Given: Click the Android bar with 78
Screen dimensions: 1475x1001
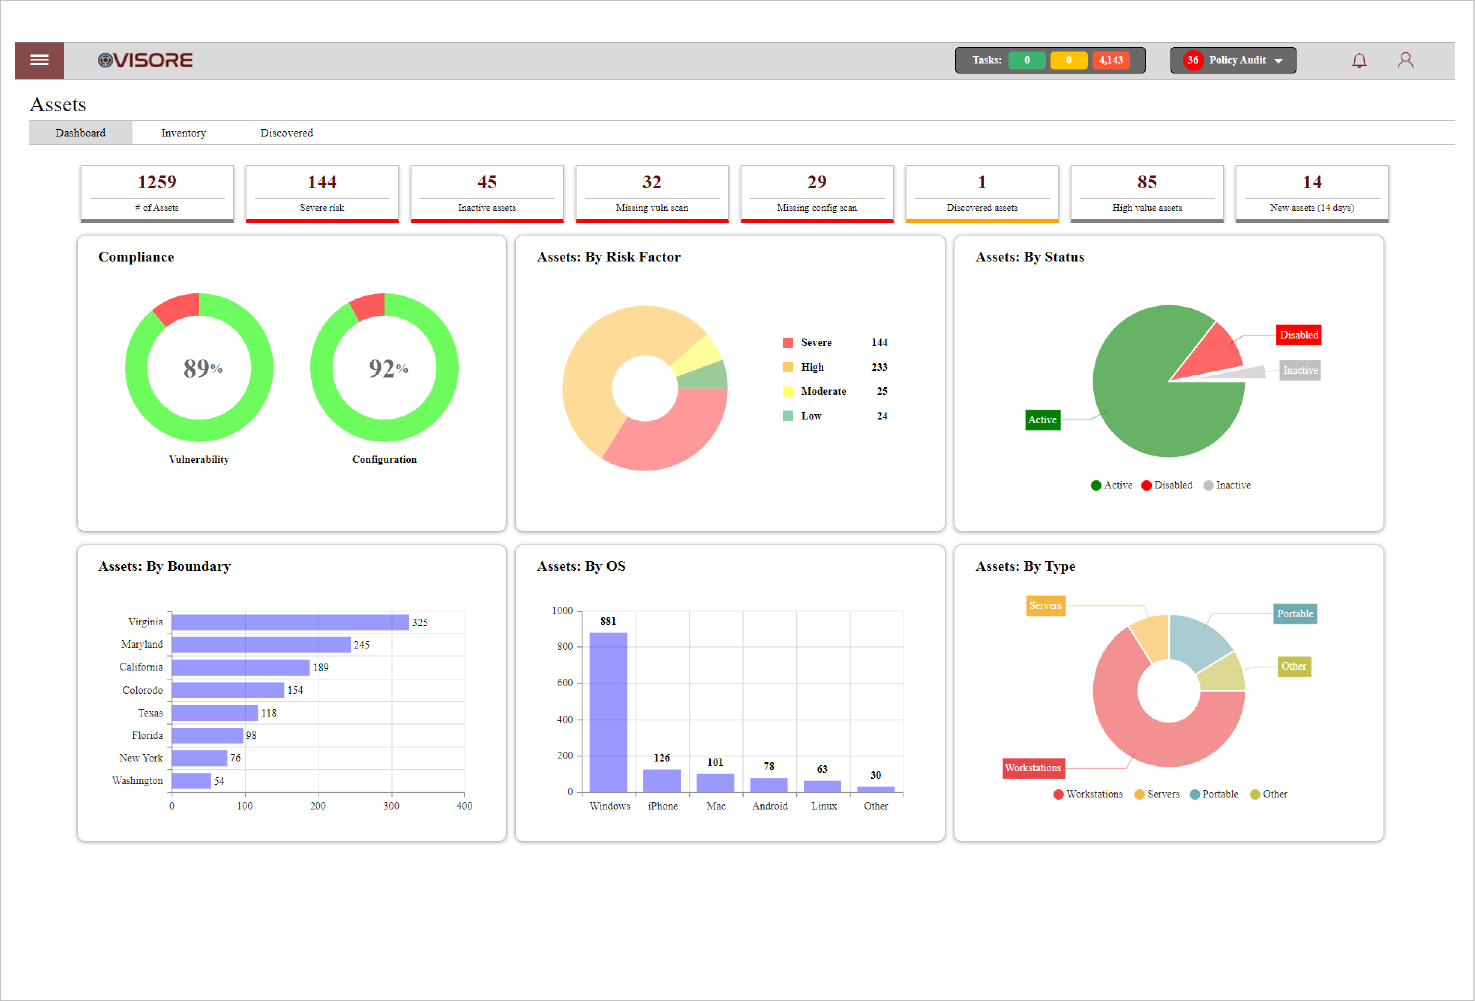Looking at the screenshot, I should click(x=769, y=785).
